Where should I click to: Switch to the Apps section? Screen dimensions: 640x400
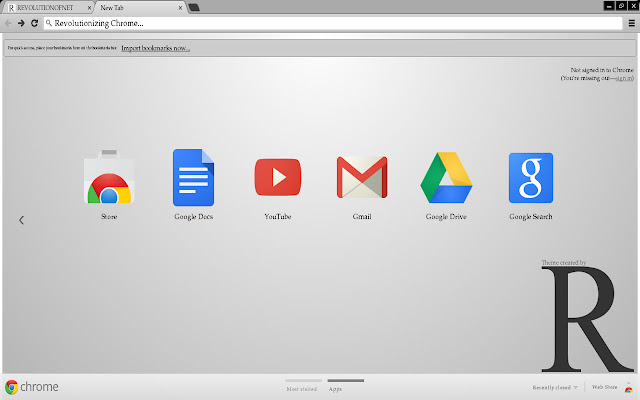click(345, 386)
